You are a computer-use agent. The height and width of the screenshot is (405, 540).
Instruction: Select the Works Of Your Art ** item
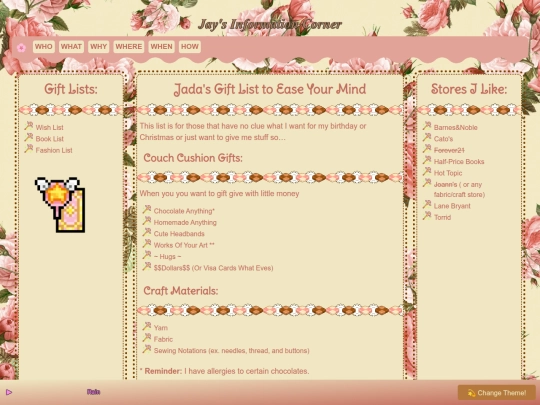(184, 245)
